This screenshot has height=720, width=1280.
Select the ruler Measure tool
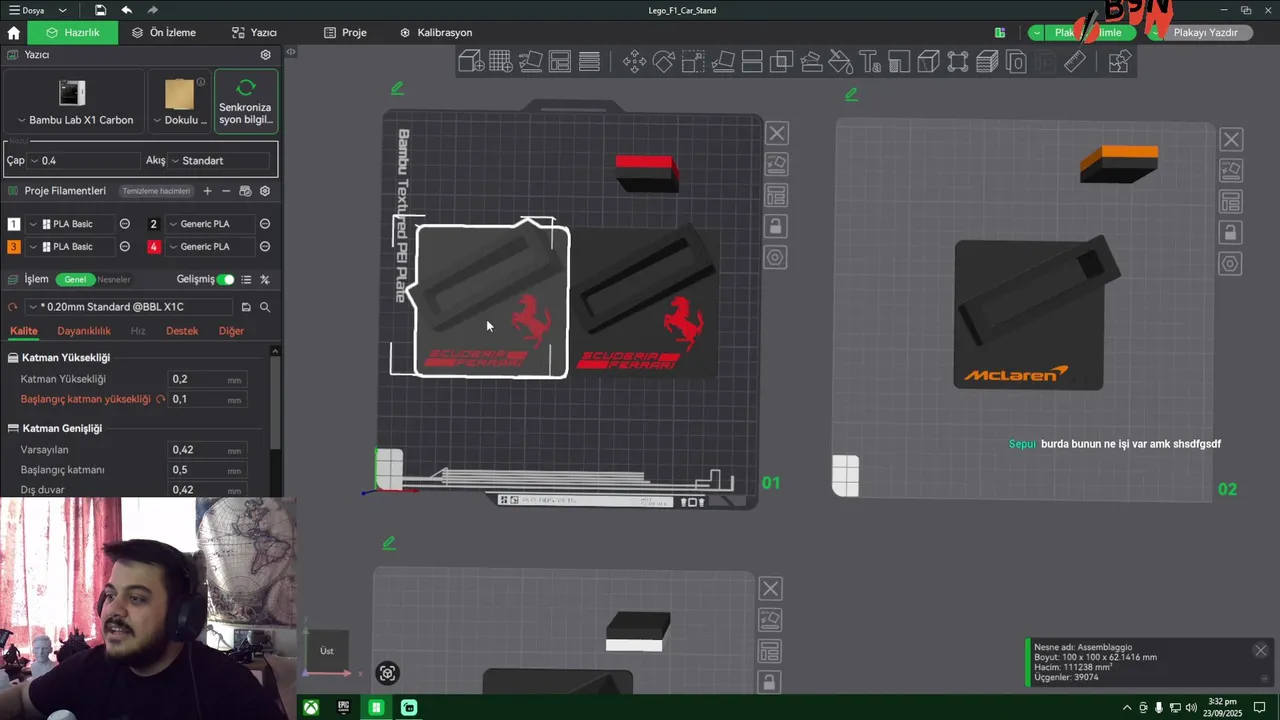pyautogui.click(x=1075, y=62)
